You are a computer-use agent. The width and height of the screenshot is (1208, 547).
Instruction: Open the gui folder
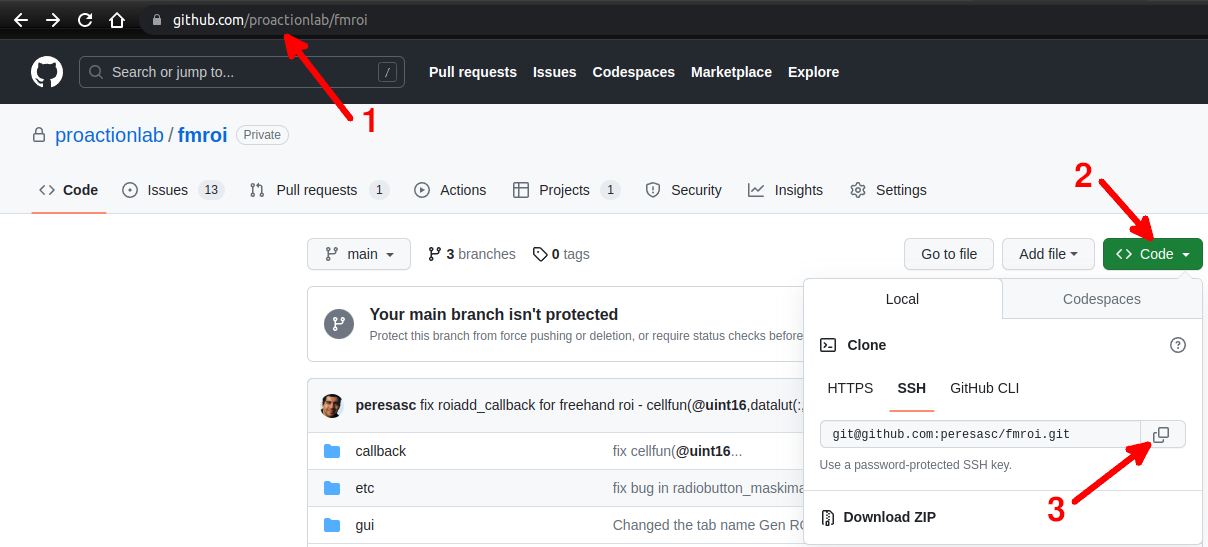[365, 525]
